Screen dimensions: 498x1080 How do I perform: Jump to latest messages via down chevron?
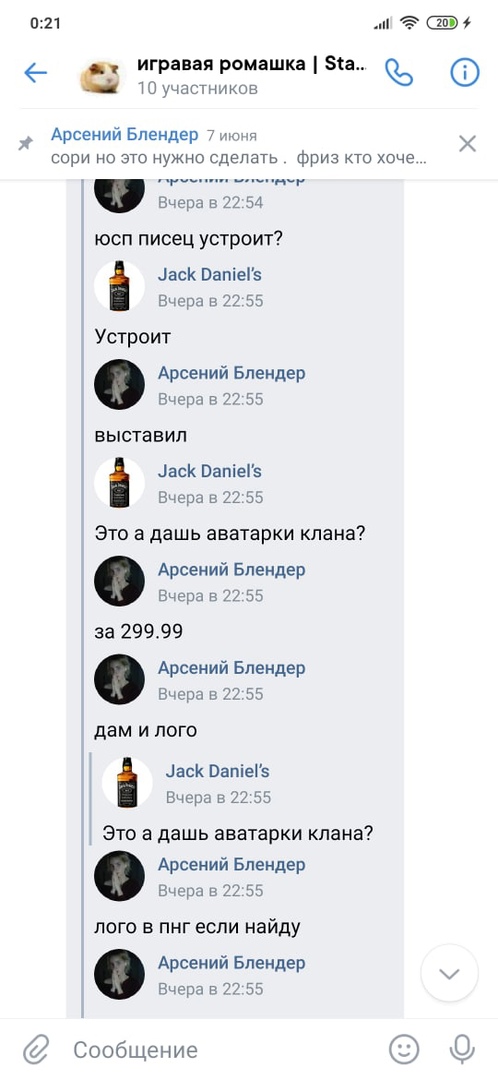(x=450, y=973)
